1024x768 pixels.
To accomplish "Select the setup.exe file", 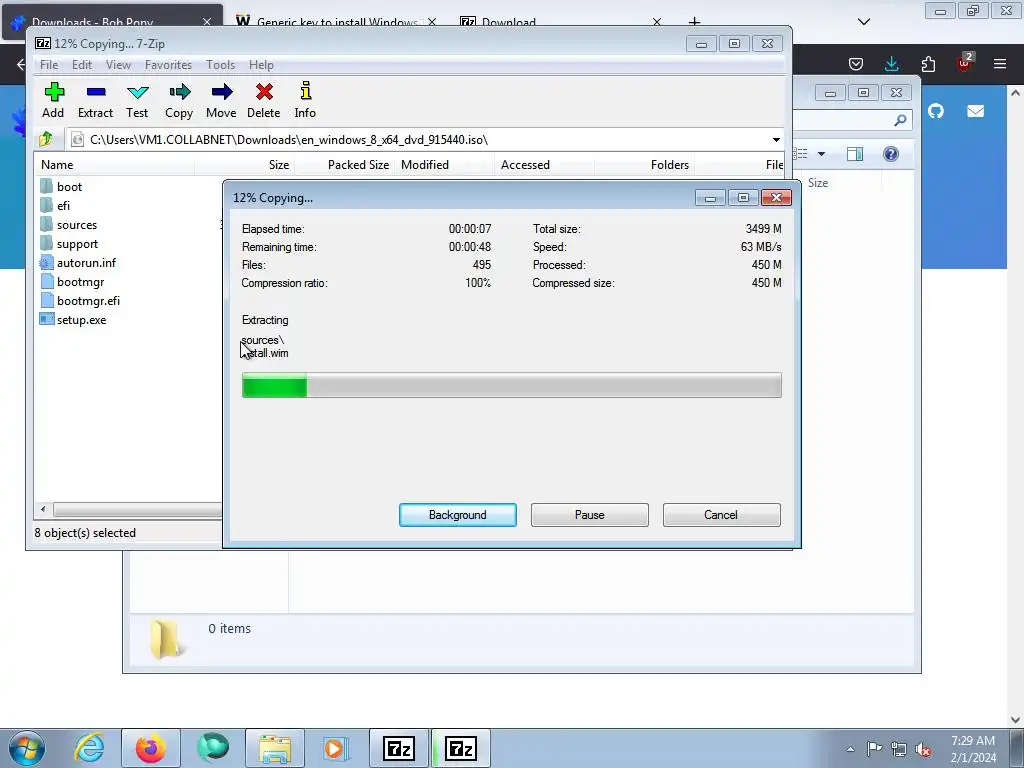I will (x=73, y=319).
